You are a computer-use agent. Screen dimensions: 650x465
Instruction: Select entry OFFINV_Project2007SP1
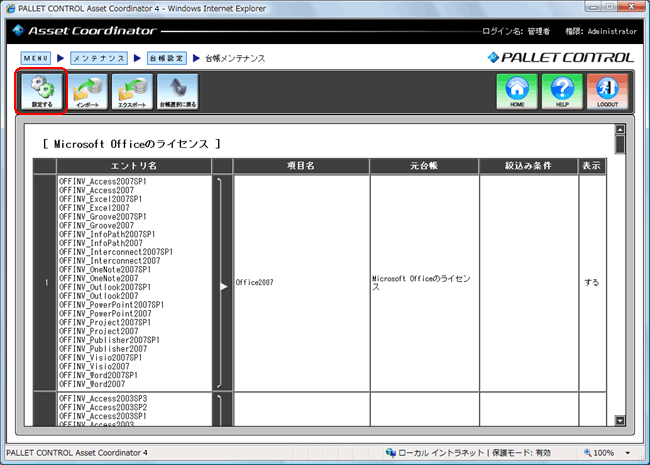[x=105, y=322]
